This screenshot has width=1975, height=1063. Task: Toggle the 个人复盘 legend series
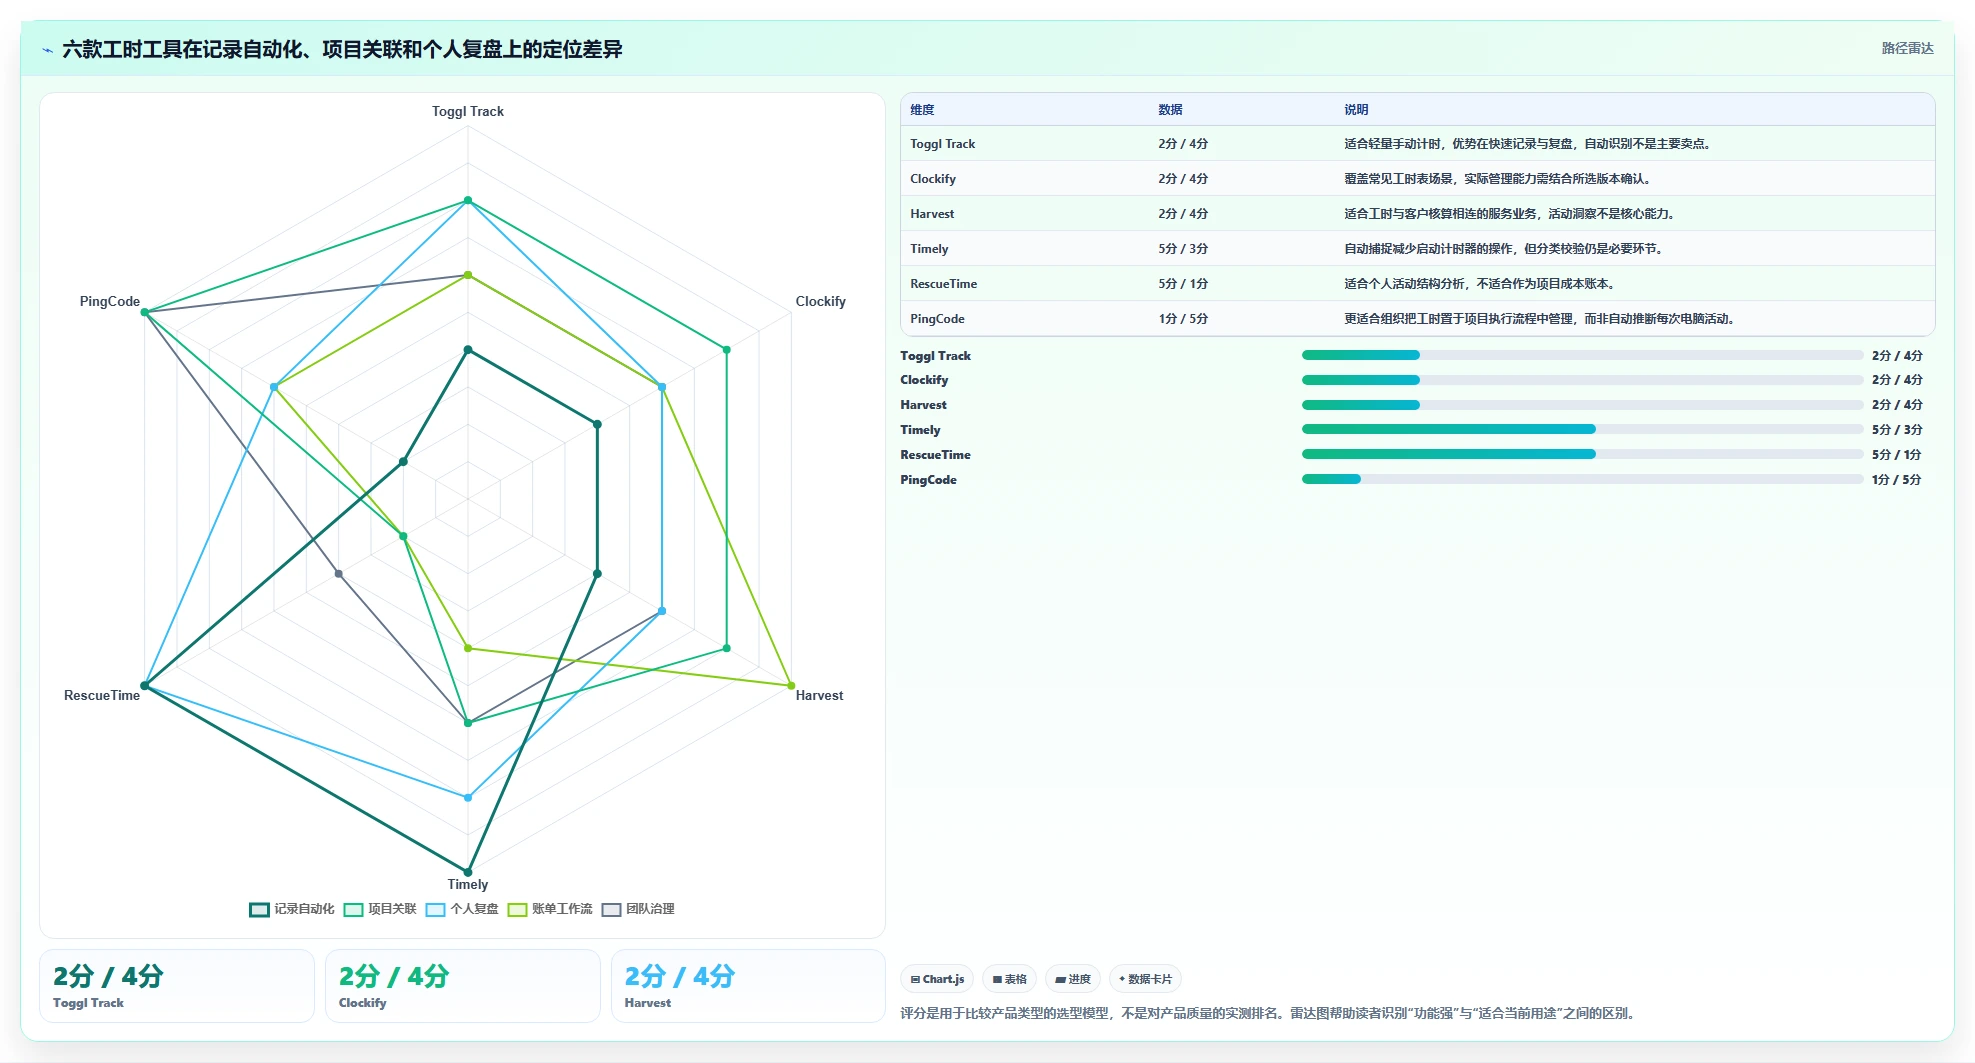(x=462, y=909)
